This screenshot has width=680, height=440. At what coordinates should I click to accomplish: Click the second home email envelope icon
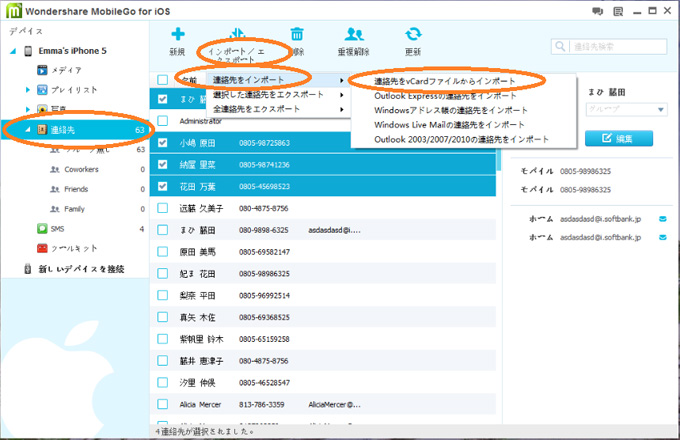coord(663,237)
